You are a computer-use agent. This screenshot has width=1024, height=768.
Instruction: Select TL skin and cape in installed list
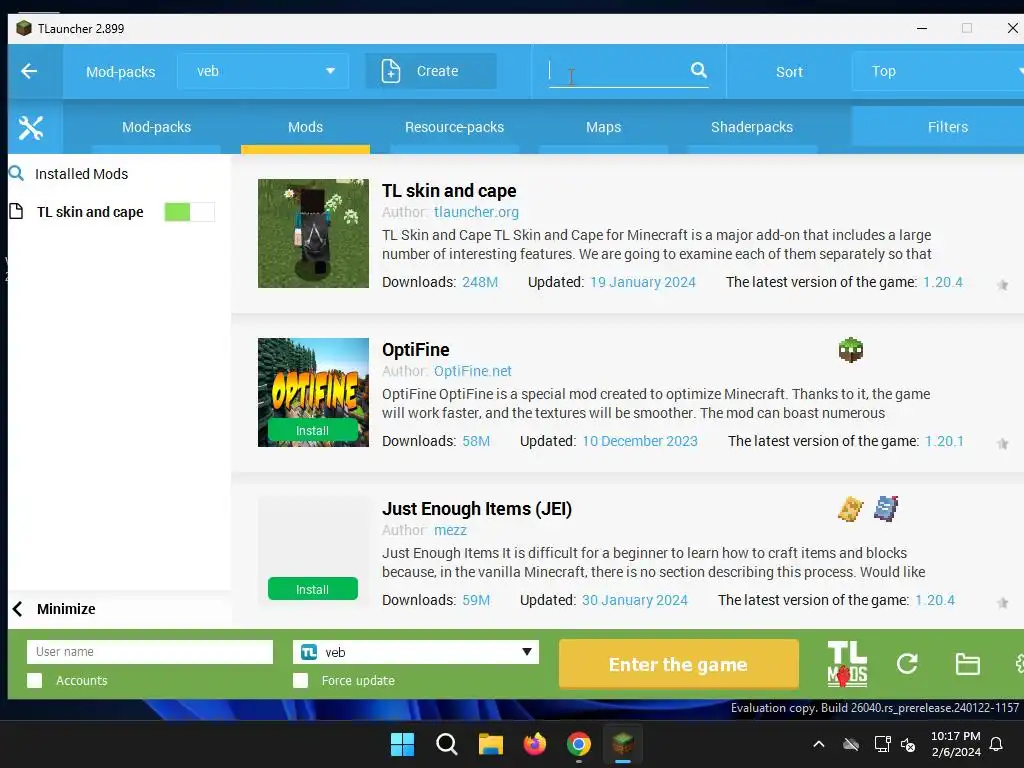coord(90,212)
